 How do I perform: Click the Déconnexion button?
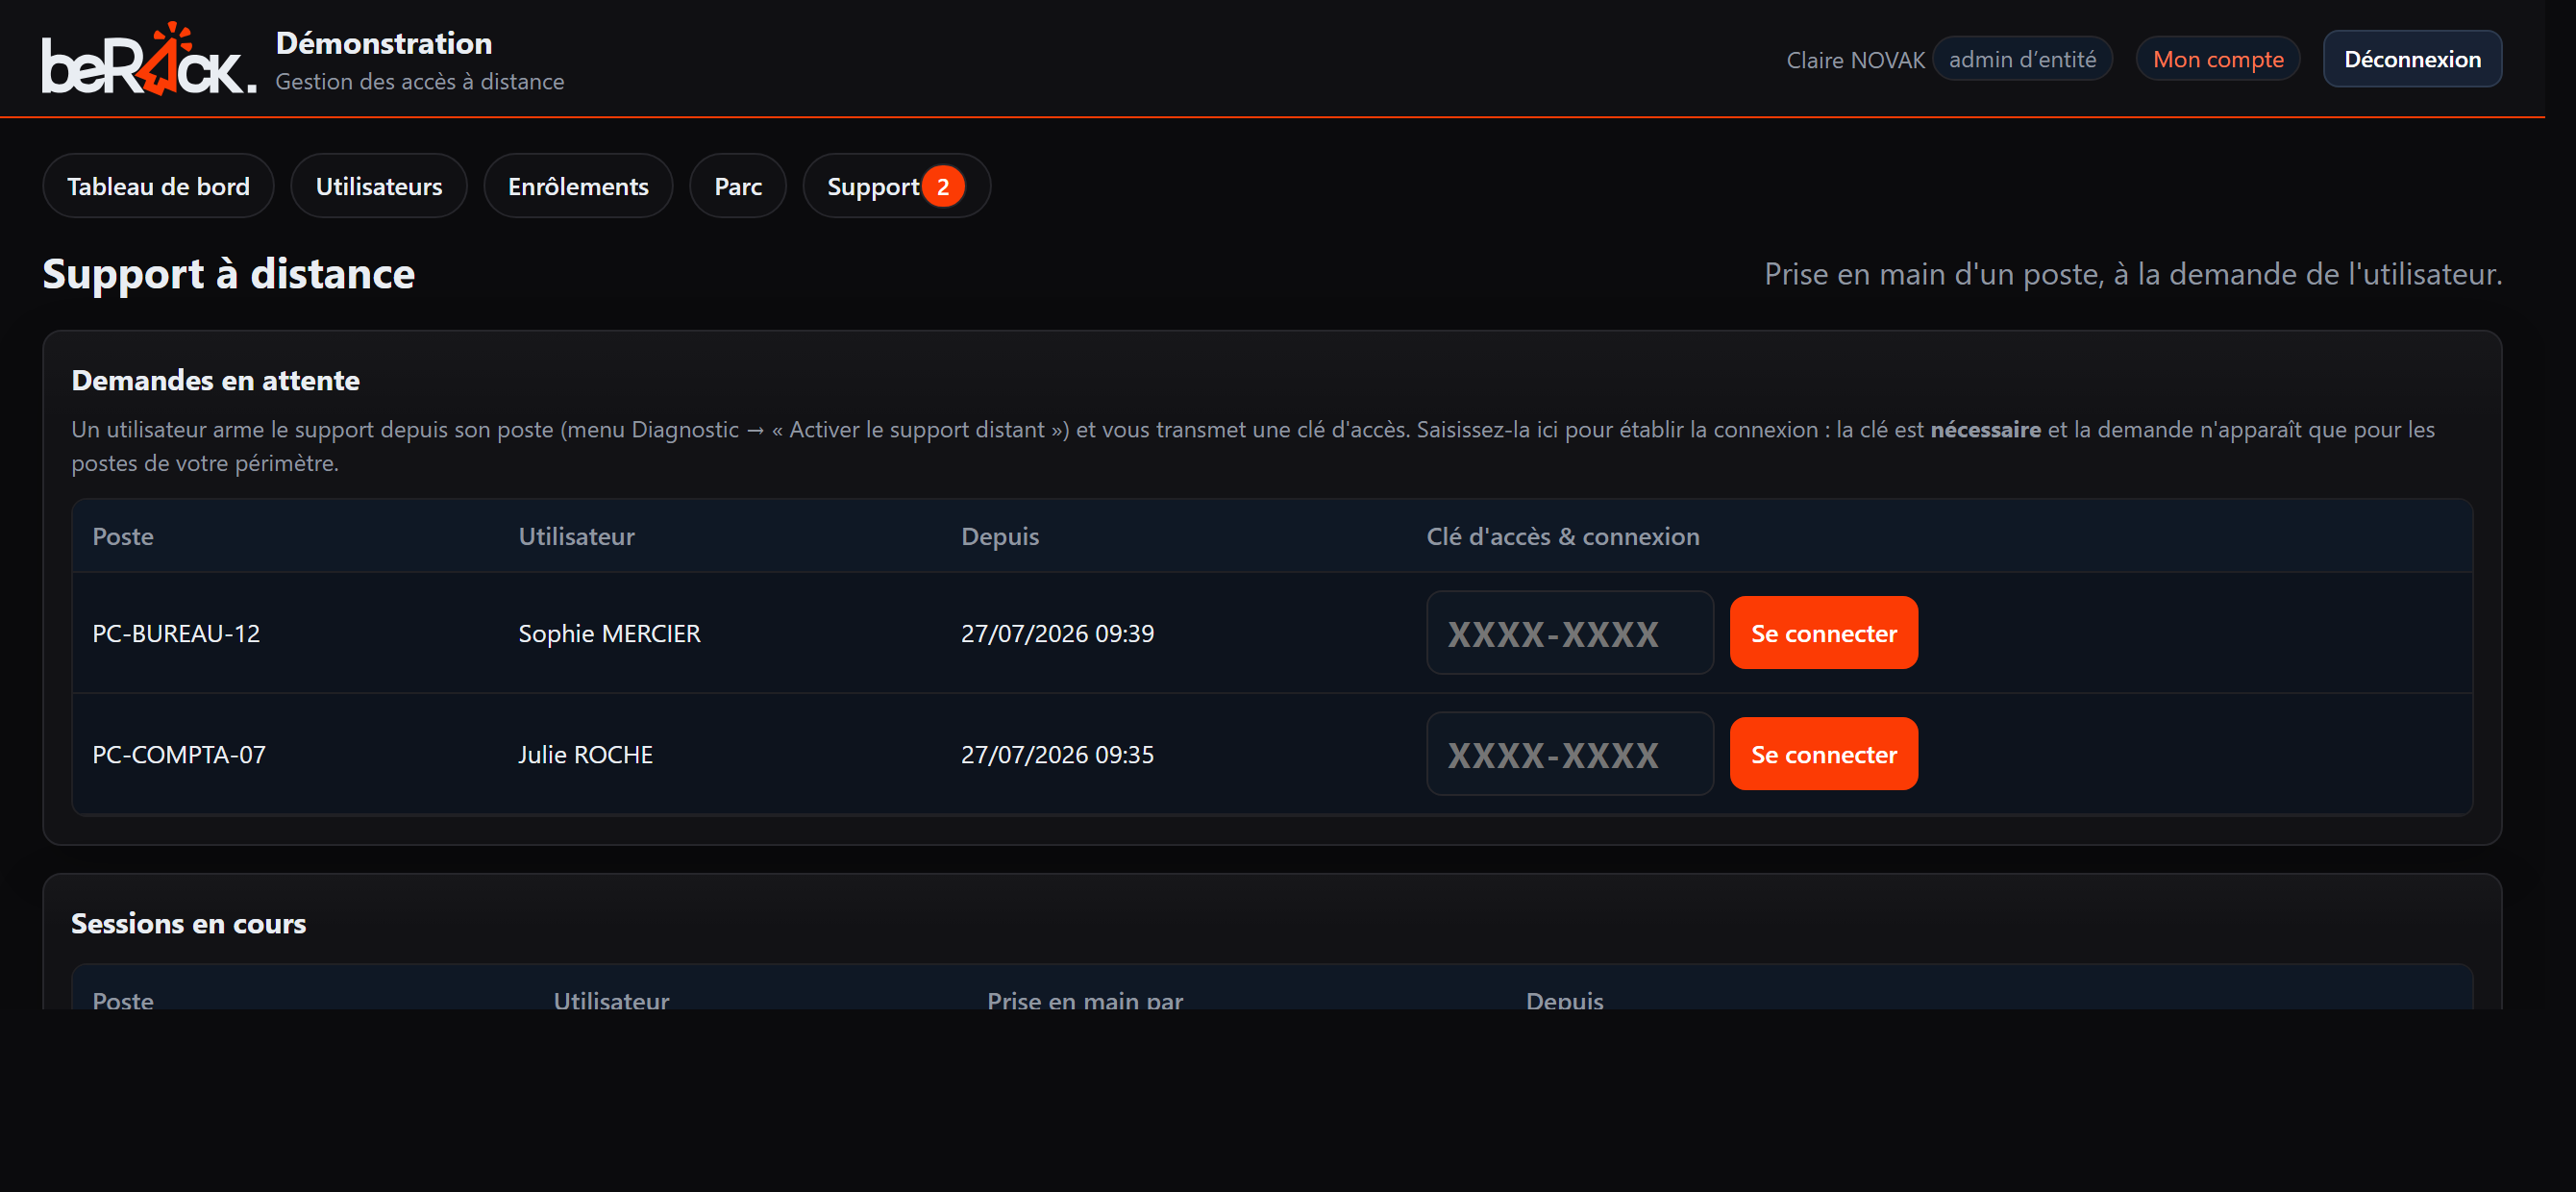point(2412,59)
